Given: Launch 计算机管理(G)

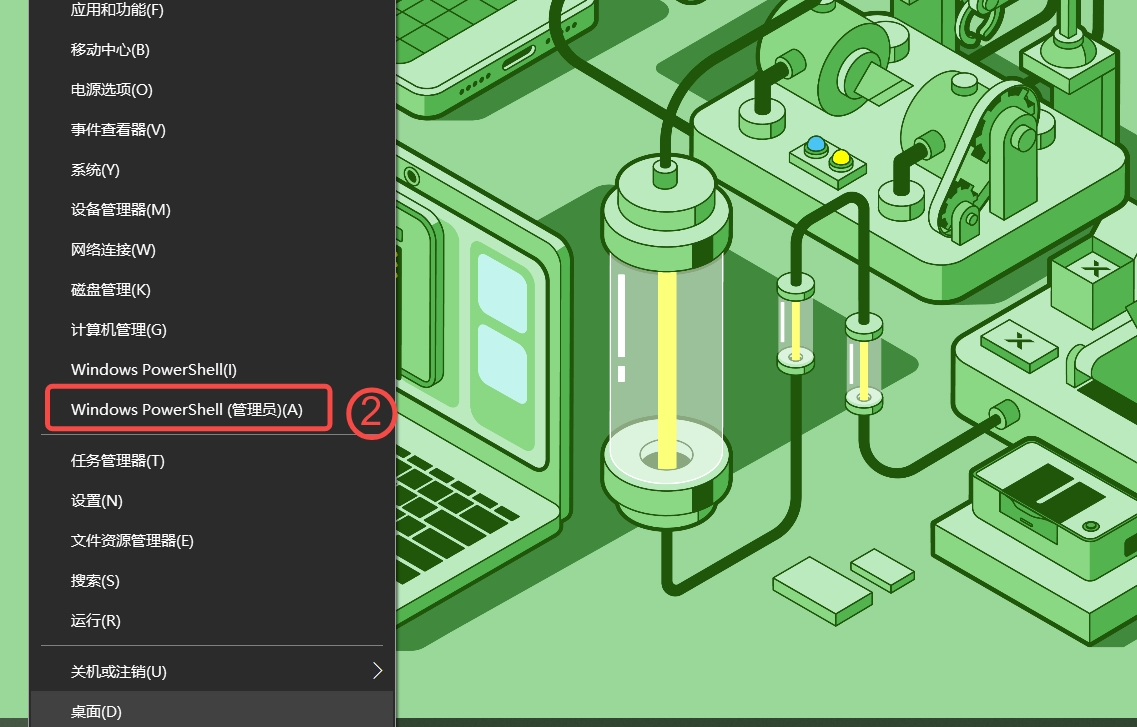Looking at the screenshot, I should pyautogui.click(x=212, y=330).
